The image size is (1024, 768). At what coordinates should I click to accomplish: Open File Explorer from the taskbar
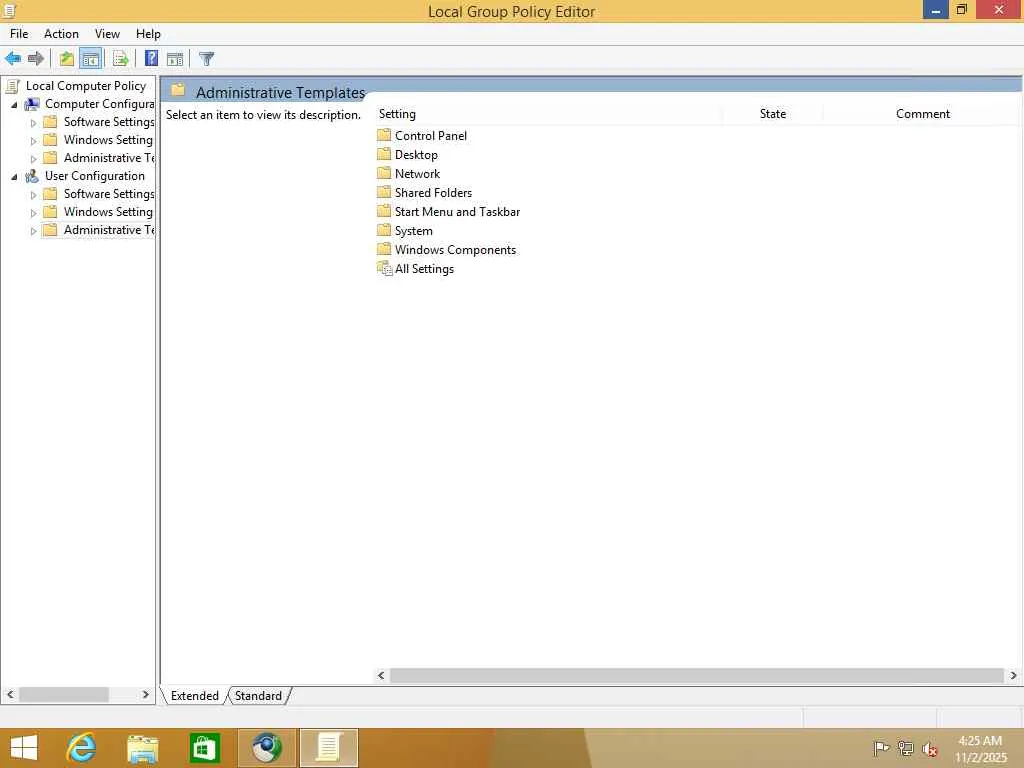coord(142,748)
